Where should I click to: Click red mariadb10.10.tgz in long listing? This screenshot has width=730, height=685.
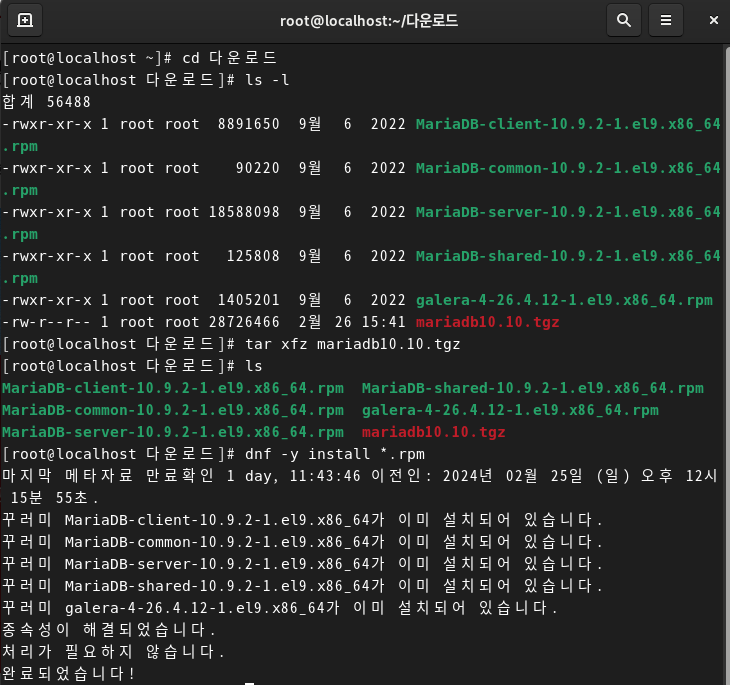(x=487, y=322)
